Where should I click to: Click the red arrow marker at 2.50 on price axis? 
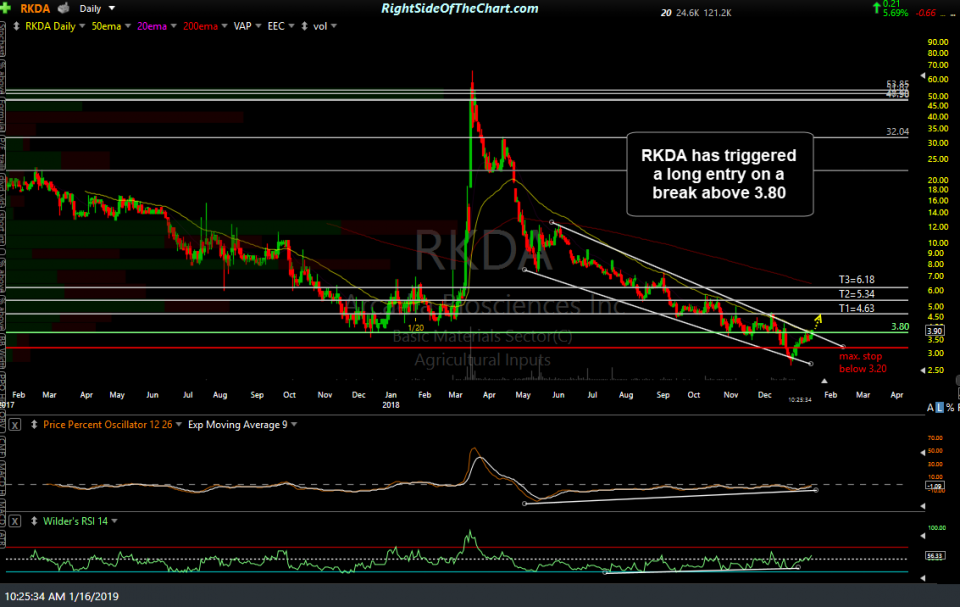922,371
